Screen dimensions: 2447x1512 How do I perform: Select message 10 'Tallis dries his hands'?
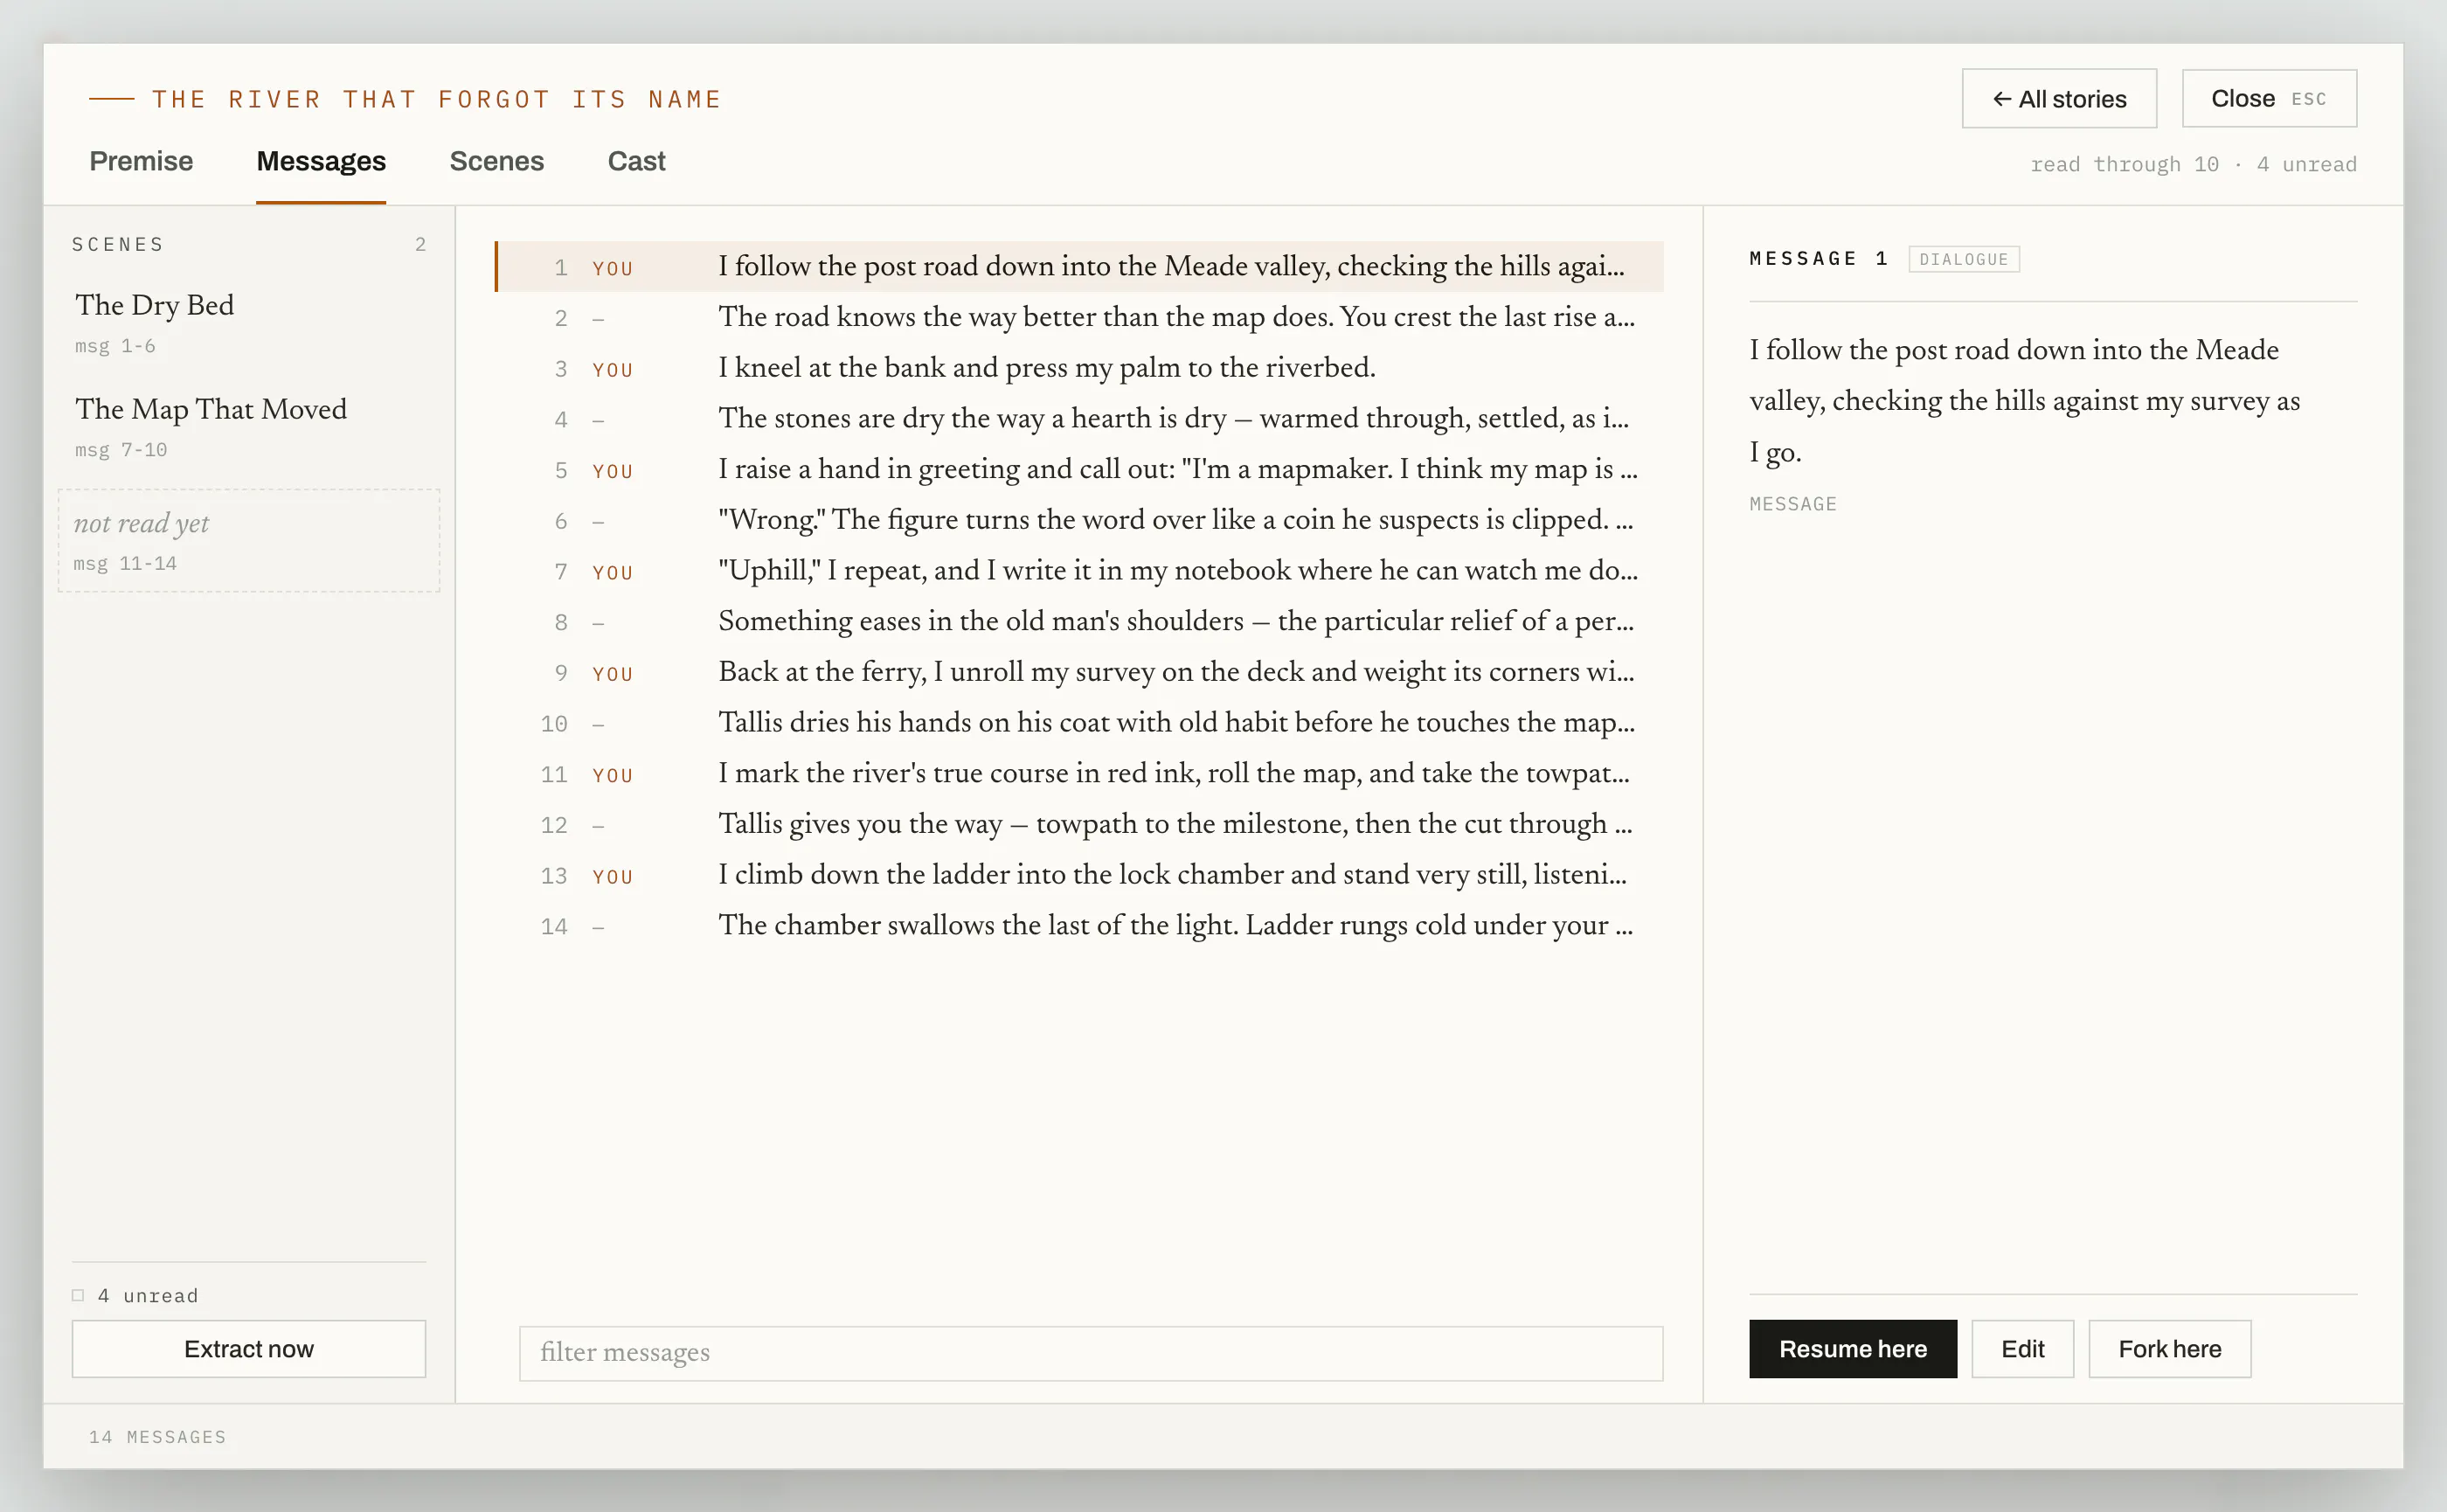tap(1080, 723)
